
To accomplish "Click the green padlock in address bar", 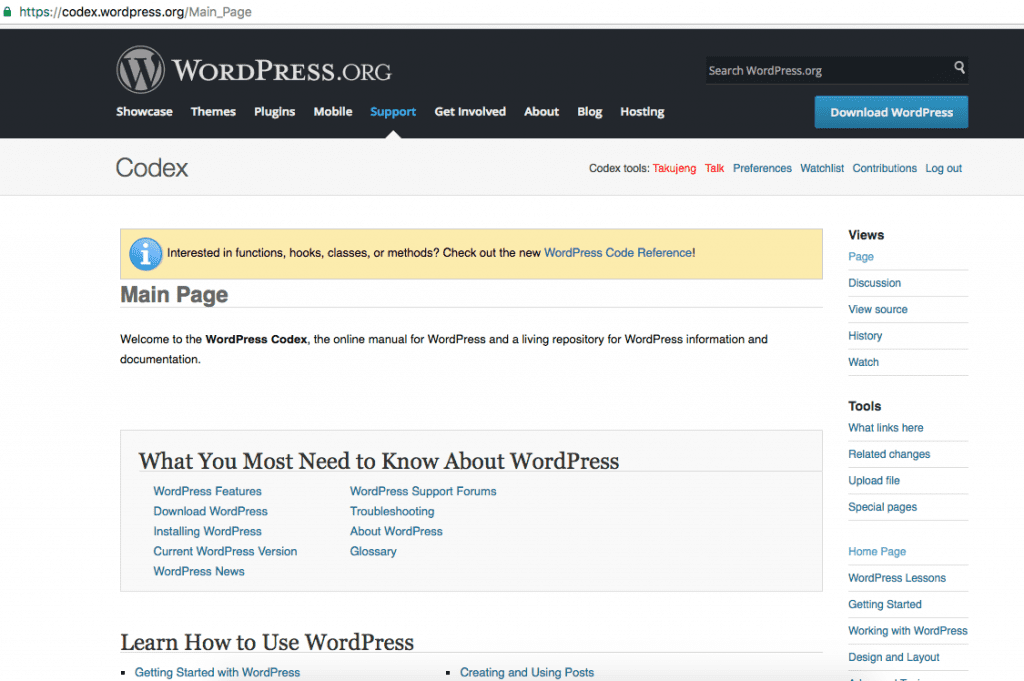I will (x=7, y=12).
